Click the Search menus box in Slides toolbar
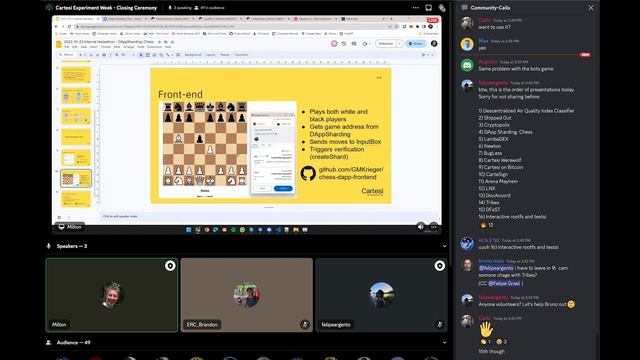 [x=67, y=55]
